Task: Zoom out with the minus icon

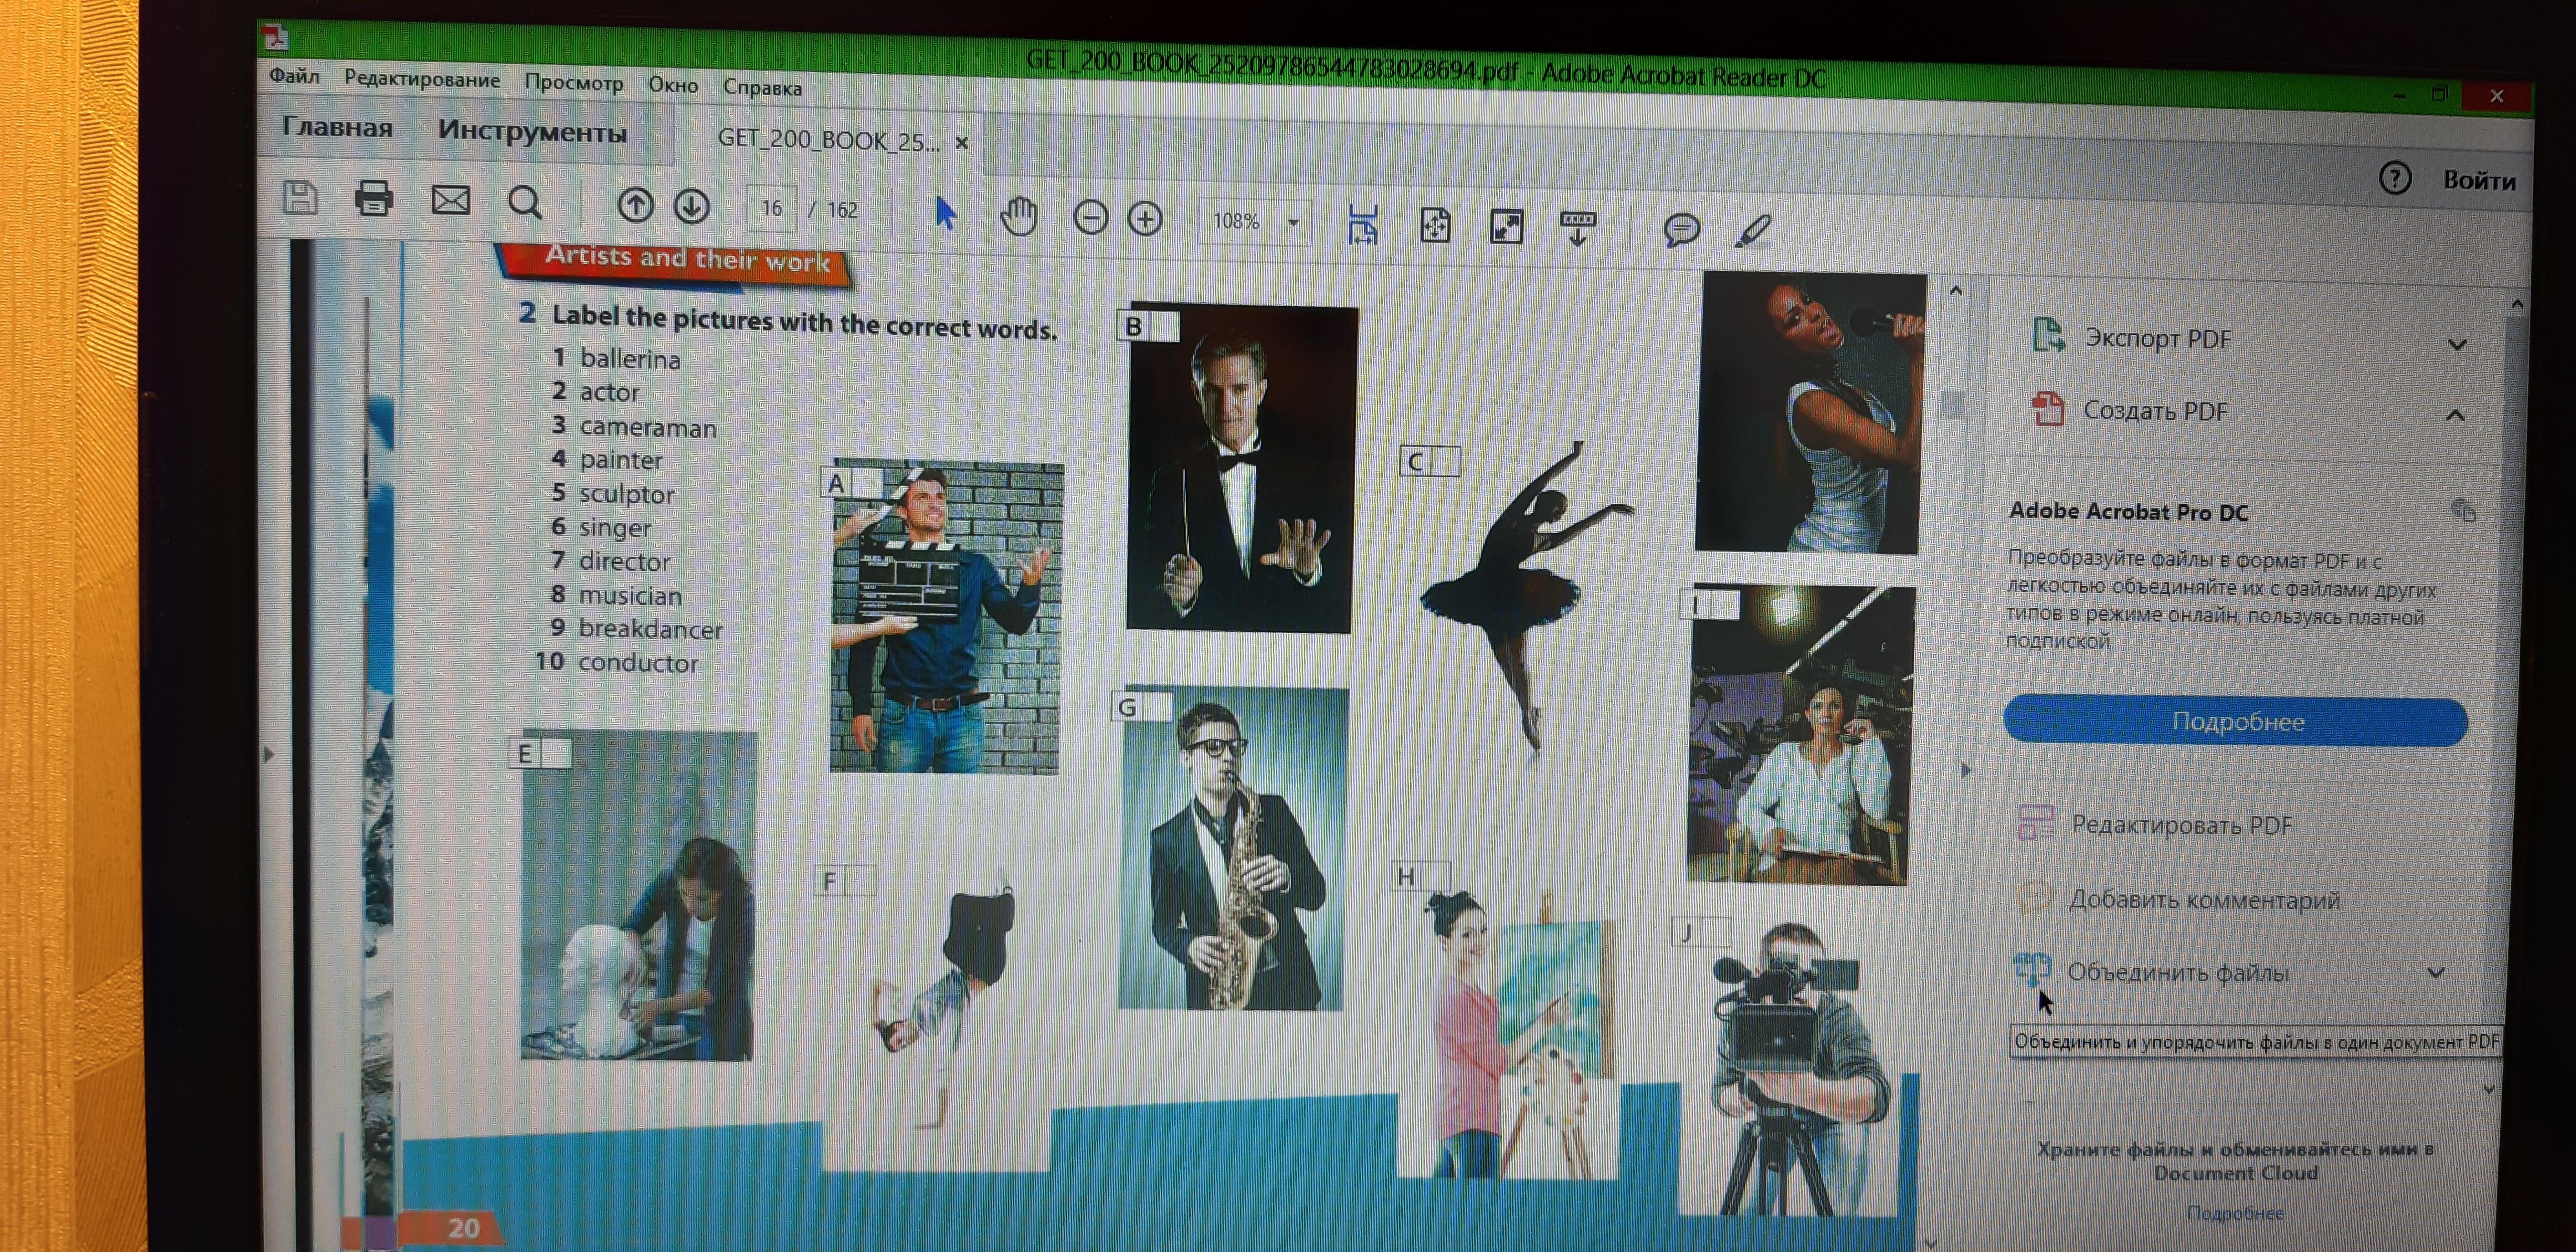Action: tap(1090, 218)
